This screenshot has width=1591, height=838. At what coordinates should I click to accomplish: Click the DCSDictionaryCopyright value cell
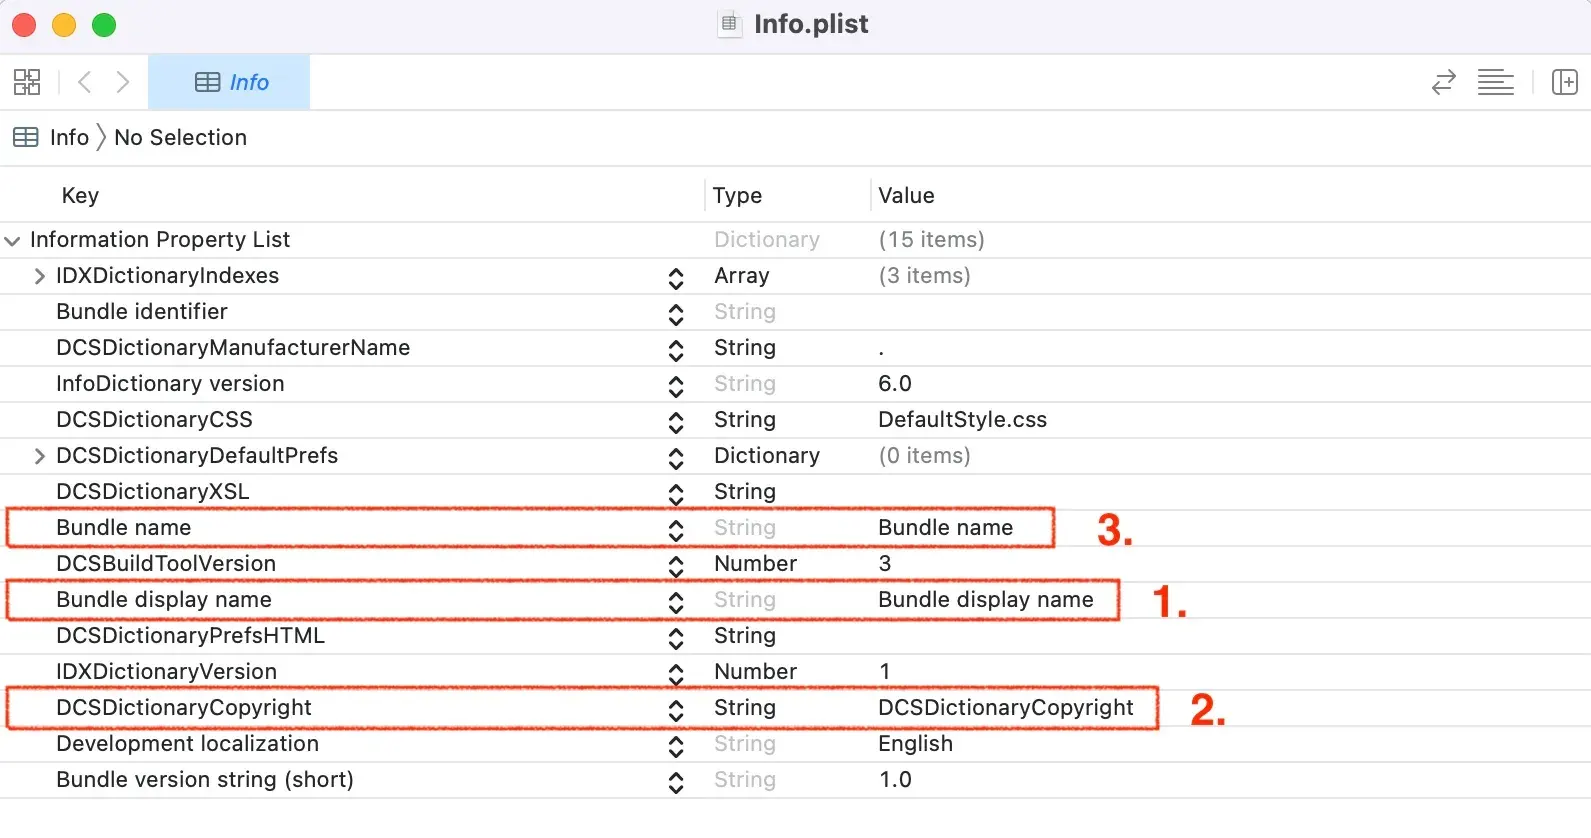pos(1005,708)
